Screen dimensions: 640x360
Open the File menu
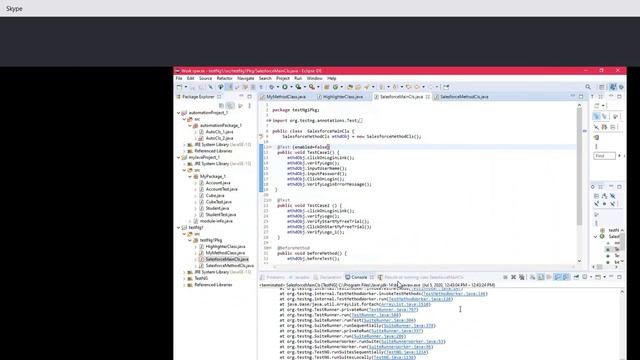179,78
